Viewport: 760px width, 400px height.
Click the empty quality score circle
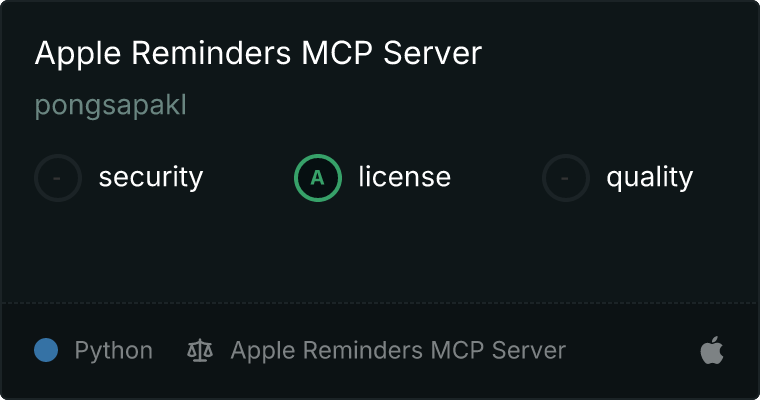(566, 178)
